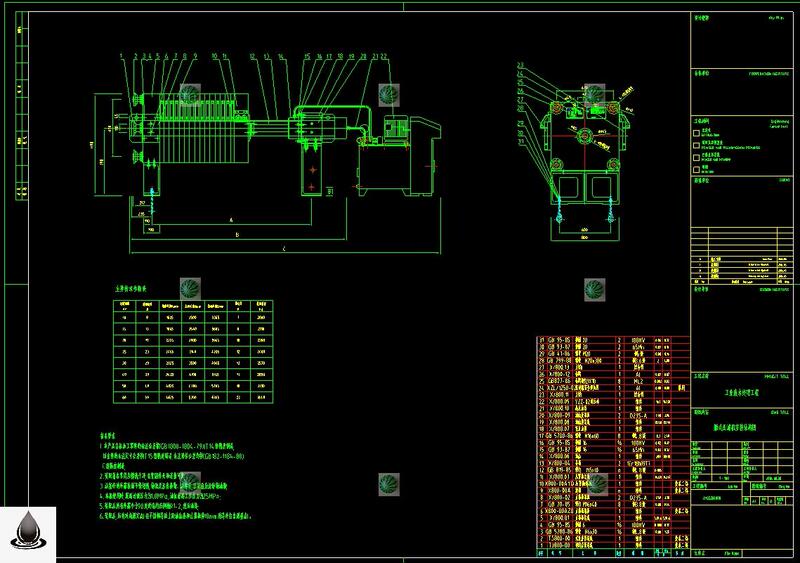The width and height of the screenshot is (800, 563).
Task: Select callout number 22 on the side view
Action: click(x=384, y=56)
